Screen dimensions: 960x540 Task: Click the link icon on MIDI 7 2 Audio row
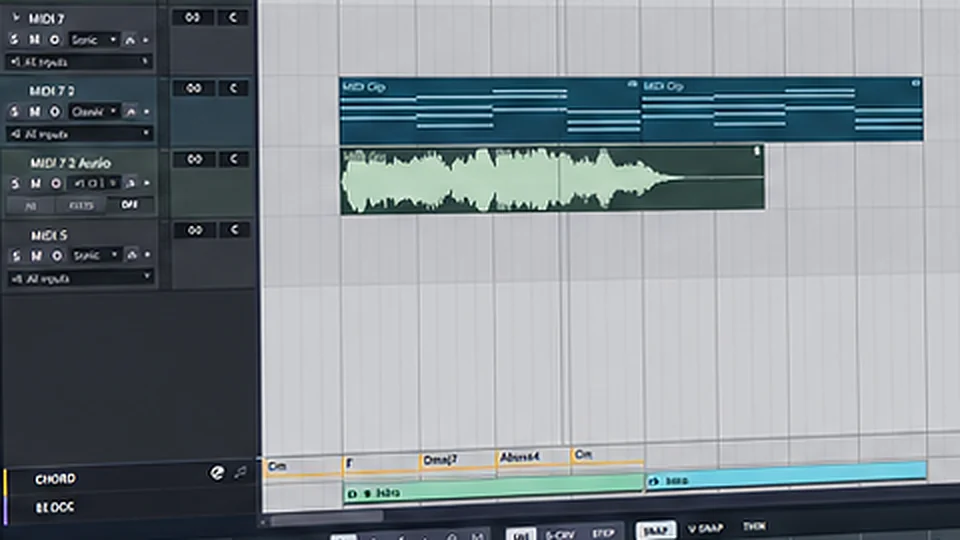[x=194, y=159]
